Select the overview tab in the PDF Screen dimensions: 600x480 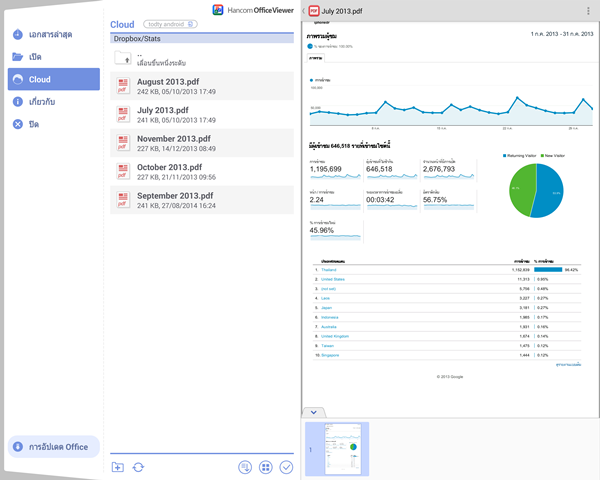pos(316,59)
